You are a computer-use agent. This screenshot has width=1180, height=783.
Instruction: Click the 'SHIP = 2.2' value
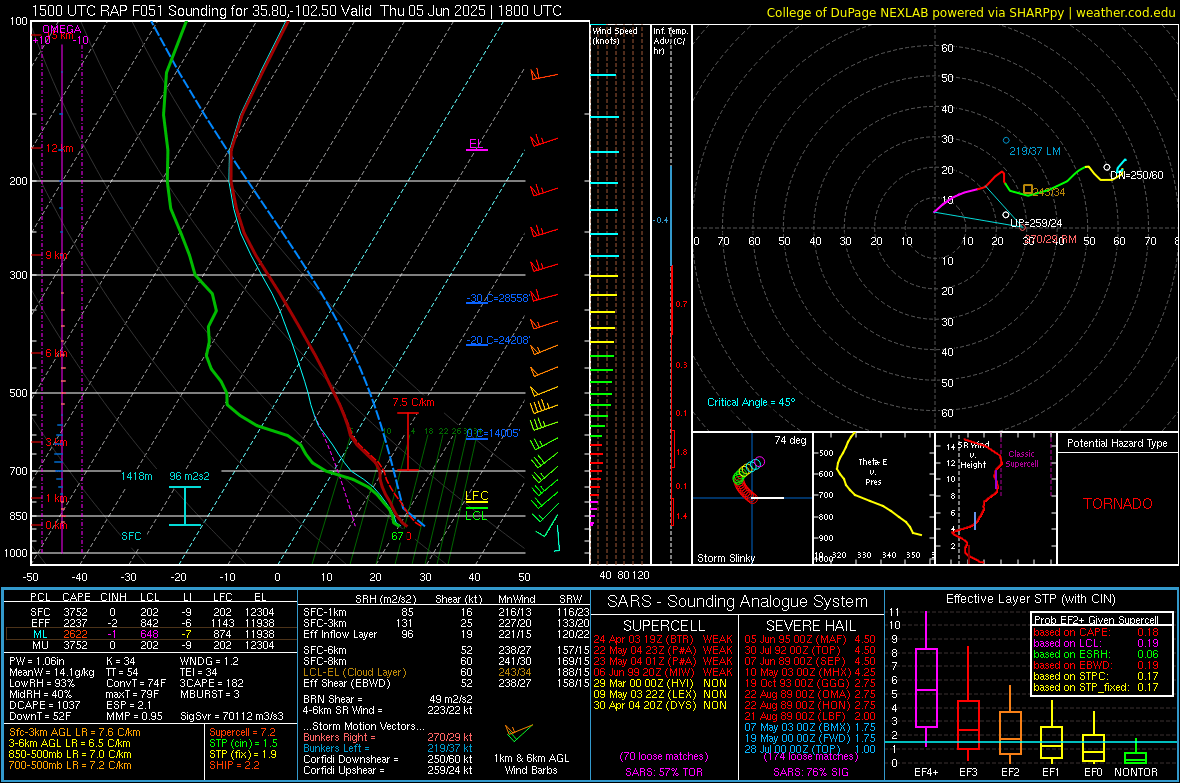[x=234, y=765]
